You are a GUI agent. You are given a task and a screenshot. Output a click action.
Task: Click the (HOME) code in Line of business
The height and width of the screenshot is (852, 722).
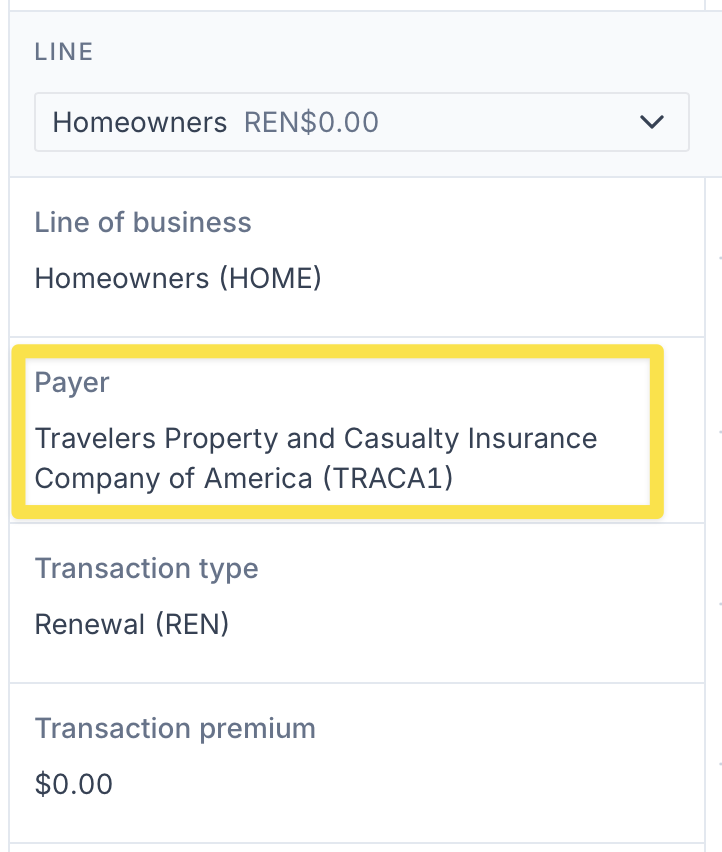point(271,278)
